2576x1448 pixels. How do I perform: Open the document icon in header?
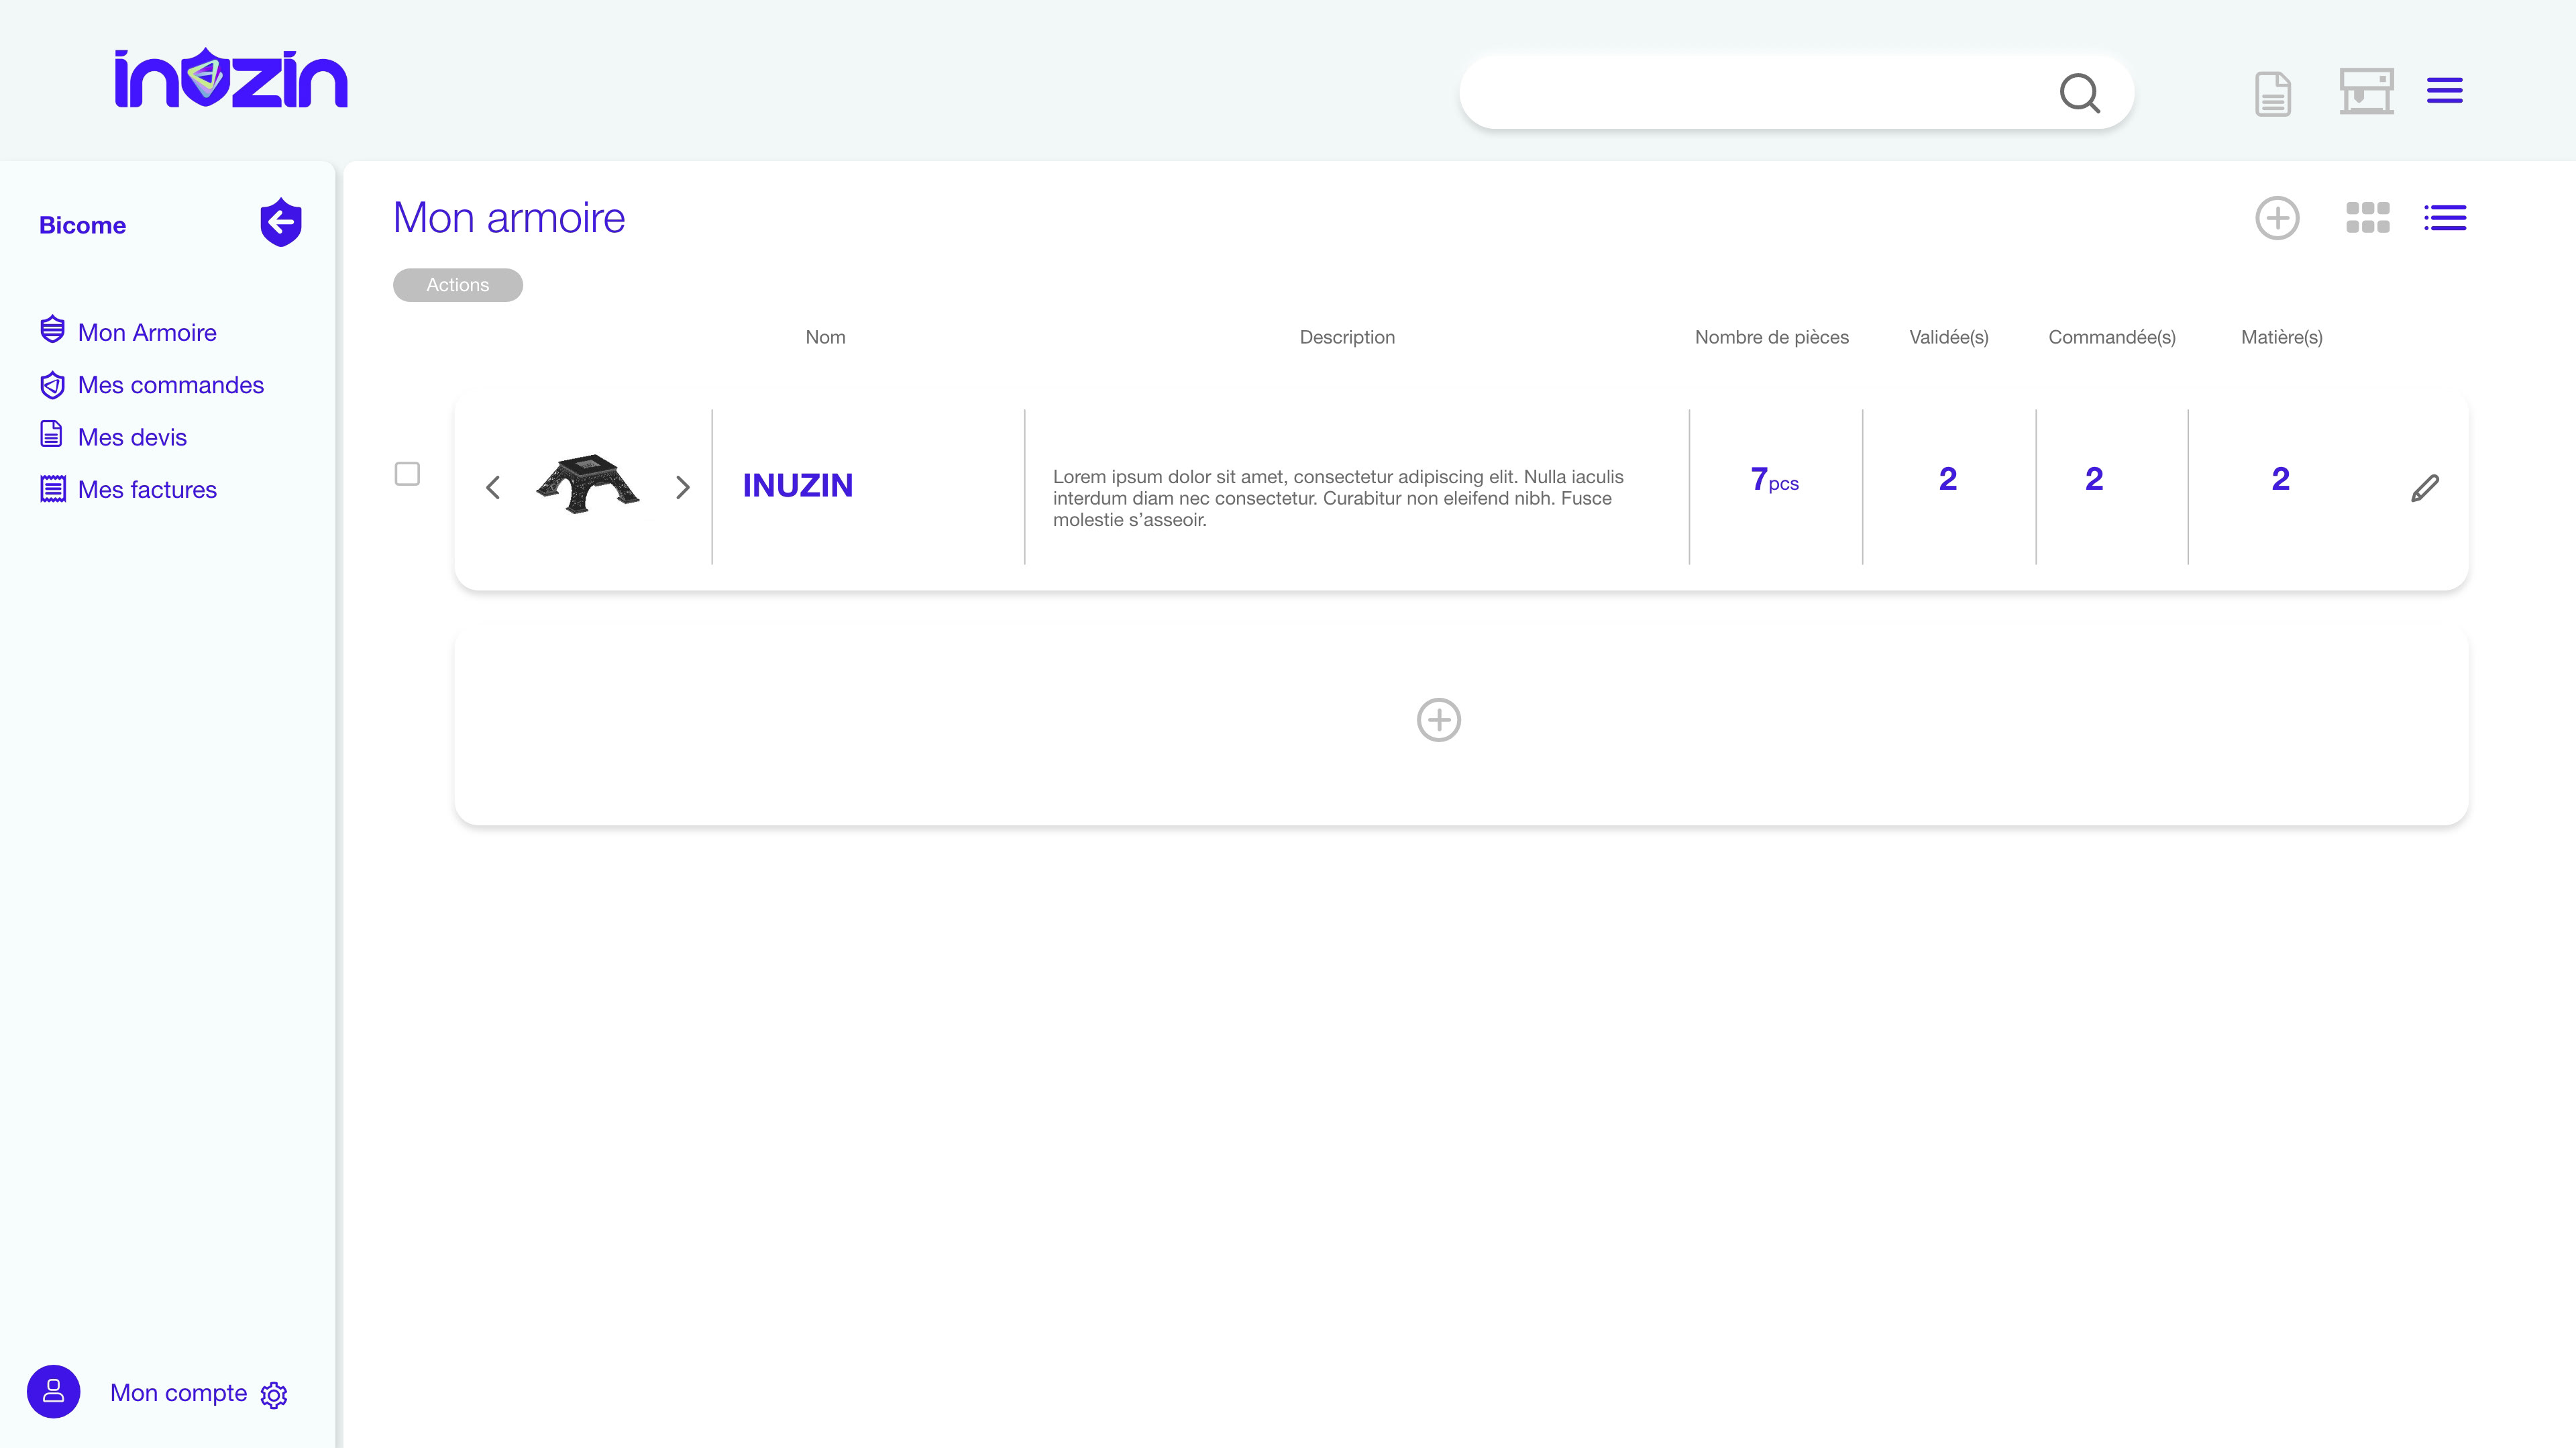pos(2272,94)
